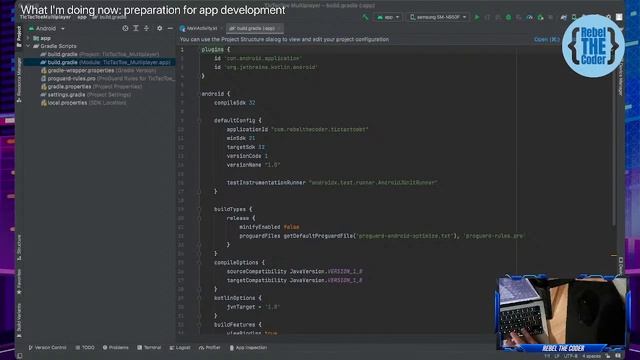
Task: Click the Apply Changes and Restart Activity icon
Action: (x=487, y=17)
